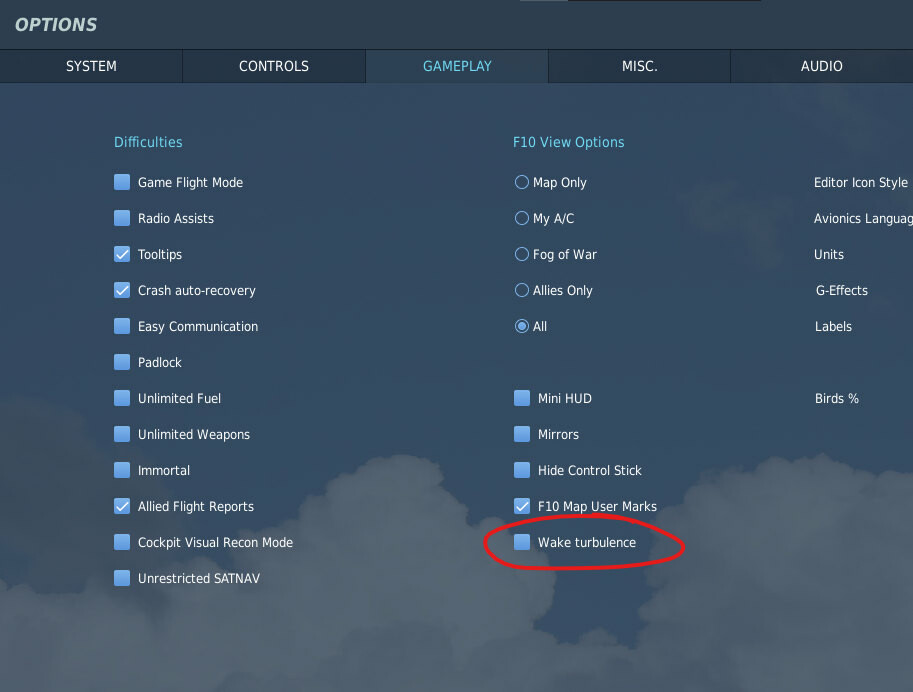This screenshot has width=913, height=692.
Task: Enable Wake turbulence checkbox
Action: (522, 542)
